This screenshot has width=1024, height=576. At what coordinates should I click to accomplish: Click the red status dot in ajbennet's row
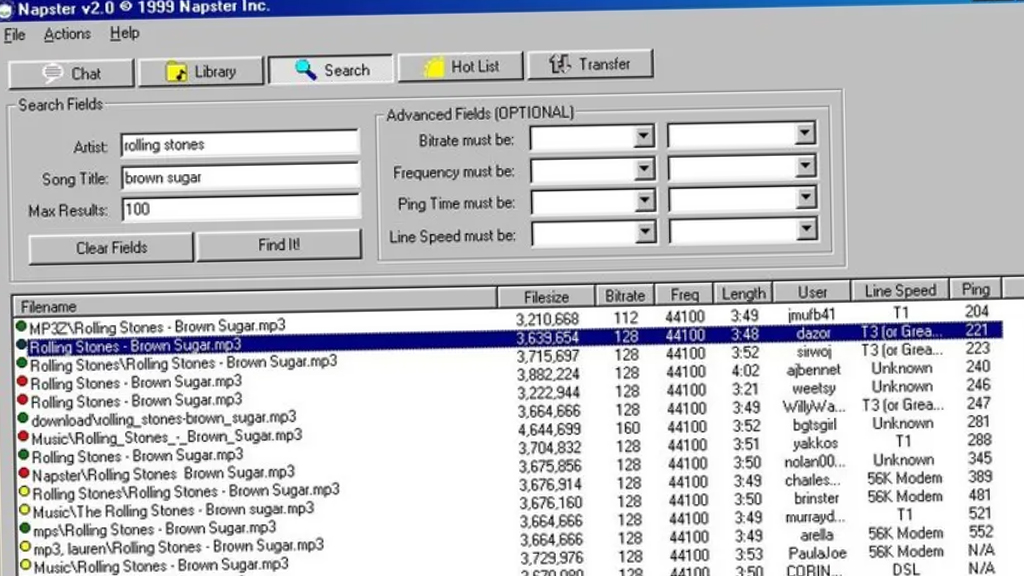coord(22,381)
